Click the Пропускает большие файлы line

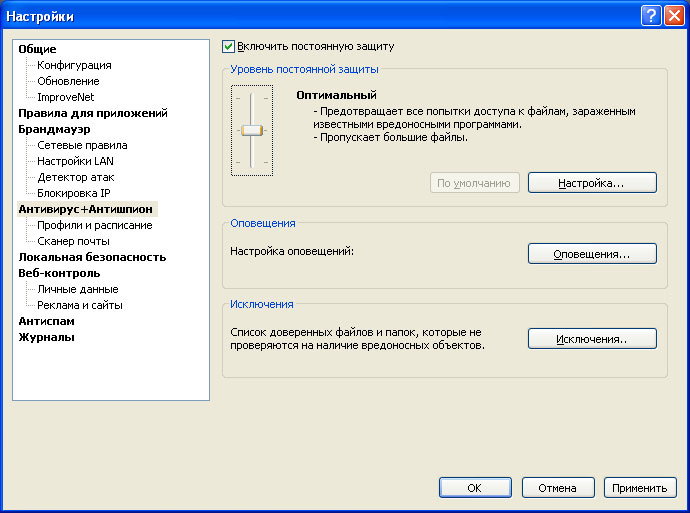click(391, 137)
